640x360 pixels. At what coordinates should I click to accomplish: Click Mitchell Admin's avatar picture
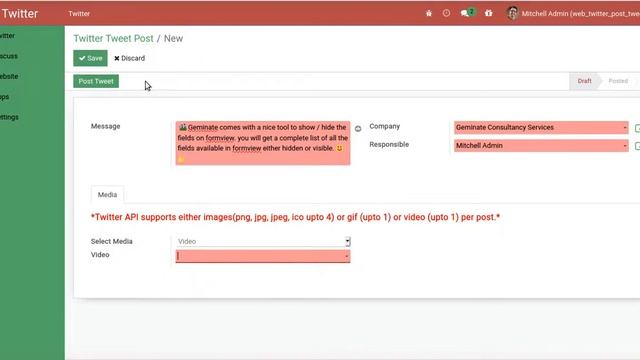(512, 13)
